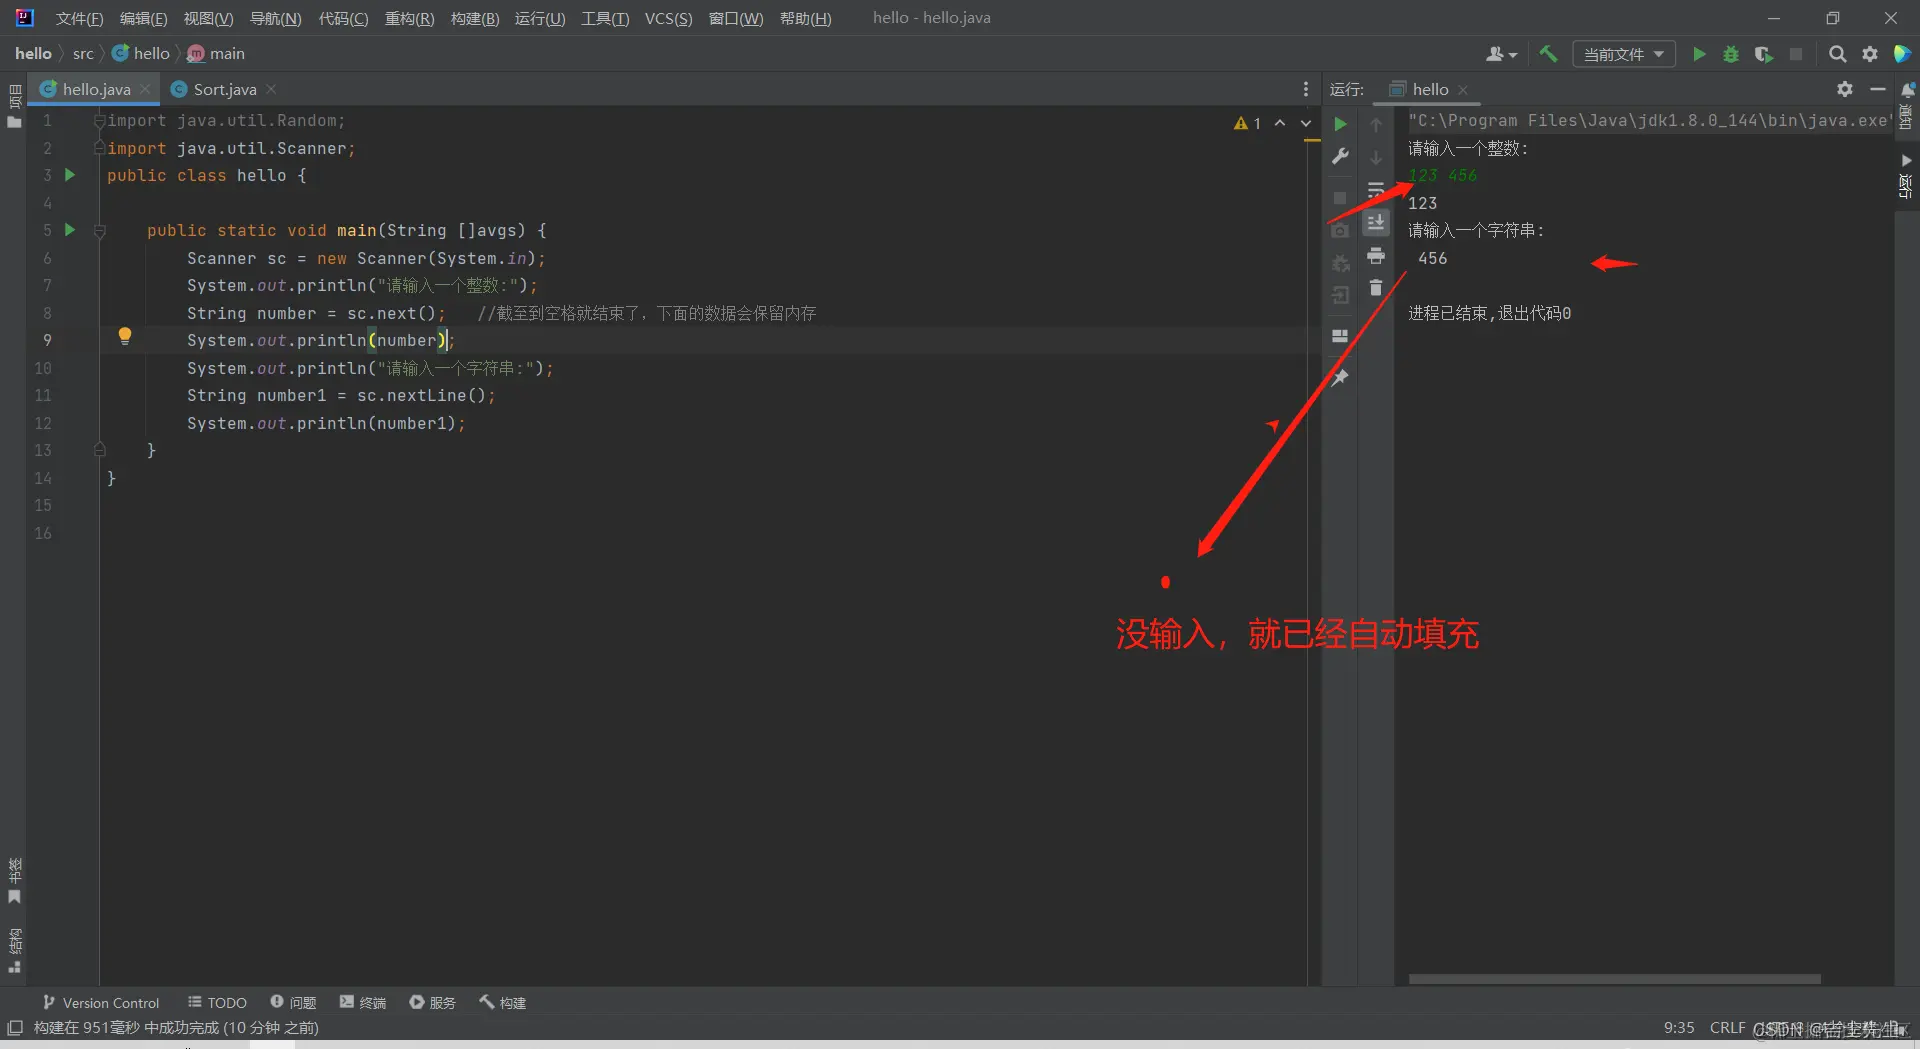
Task: Close the Sort.java tab
Action: tap(271, 89)
